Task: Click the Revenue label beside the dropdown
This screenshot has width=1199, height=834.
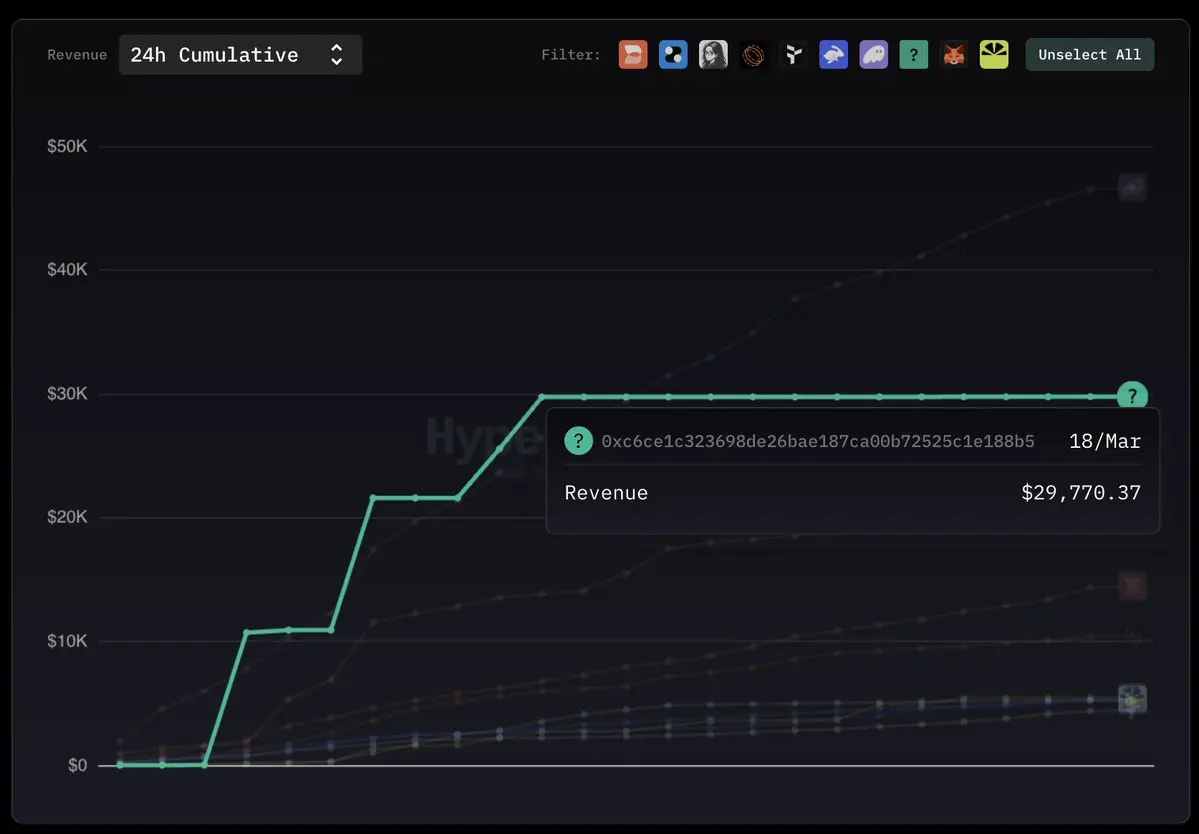Action: pyautogui.click(x=77, y=54)
